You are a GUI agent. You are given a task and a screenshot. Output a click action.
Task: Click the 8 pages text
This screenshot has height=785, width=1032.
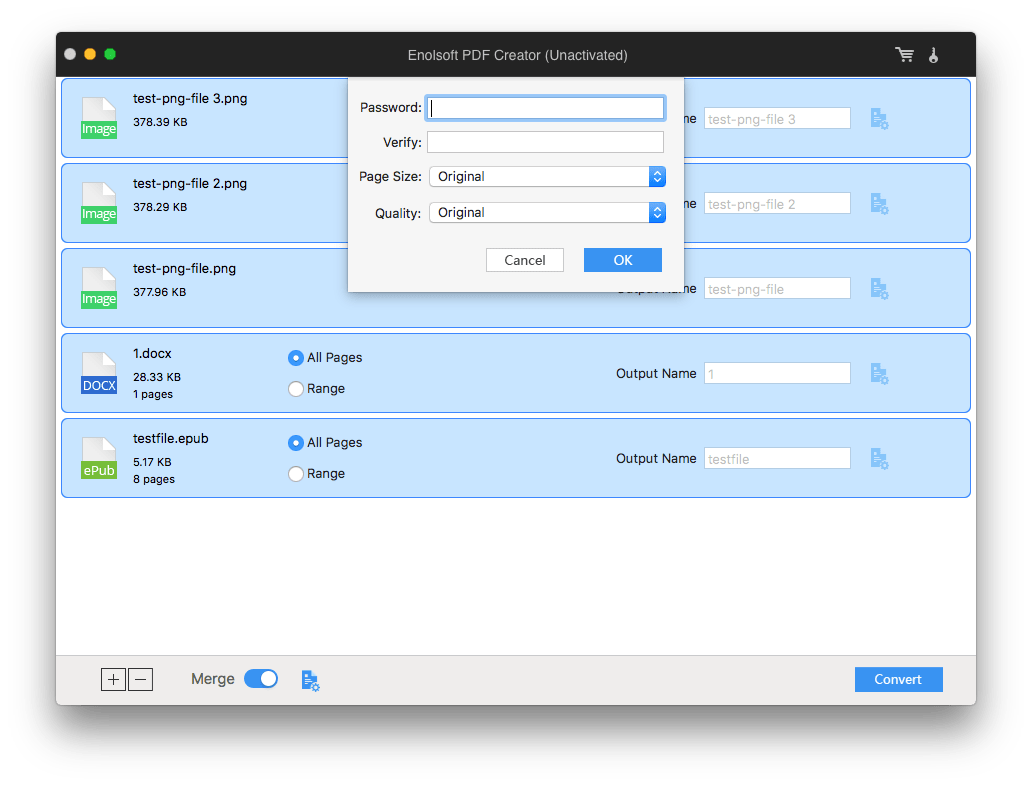[x=154, y=479]
